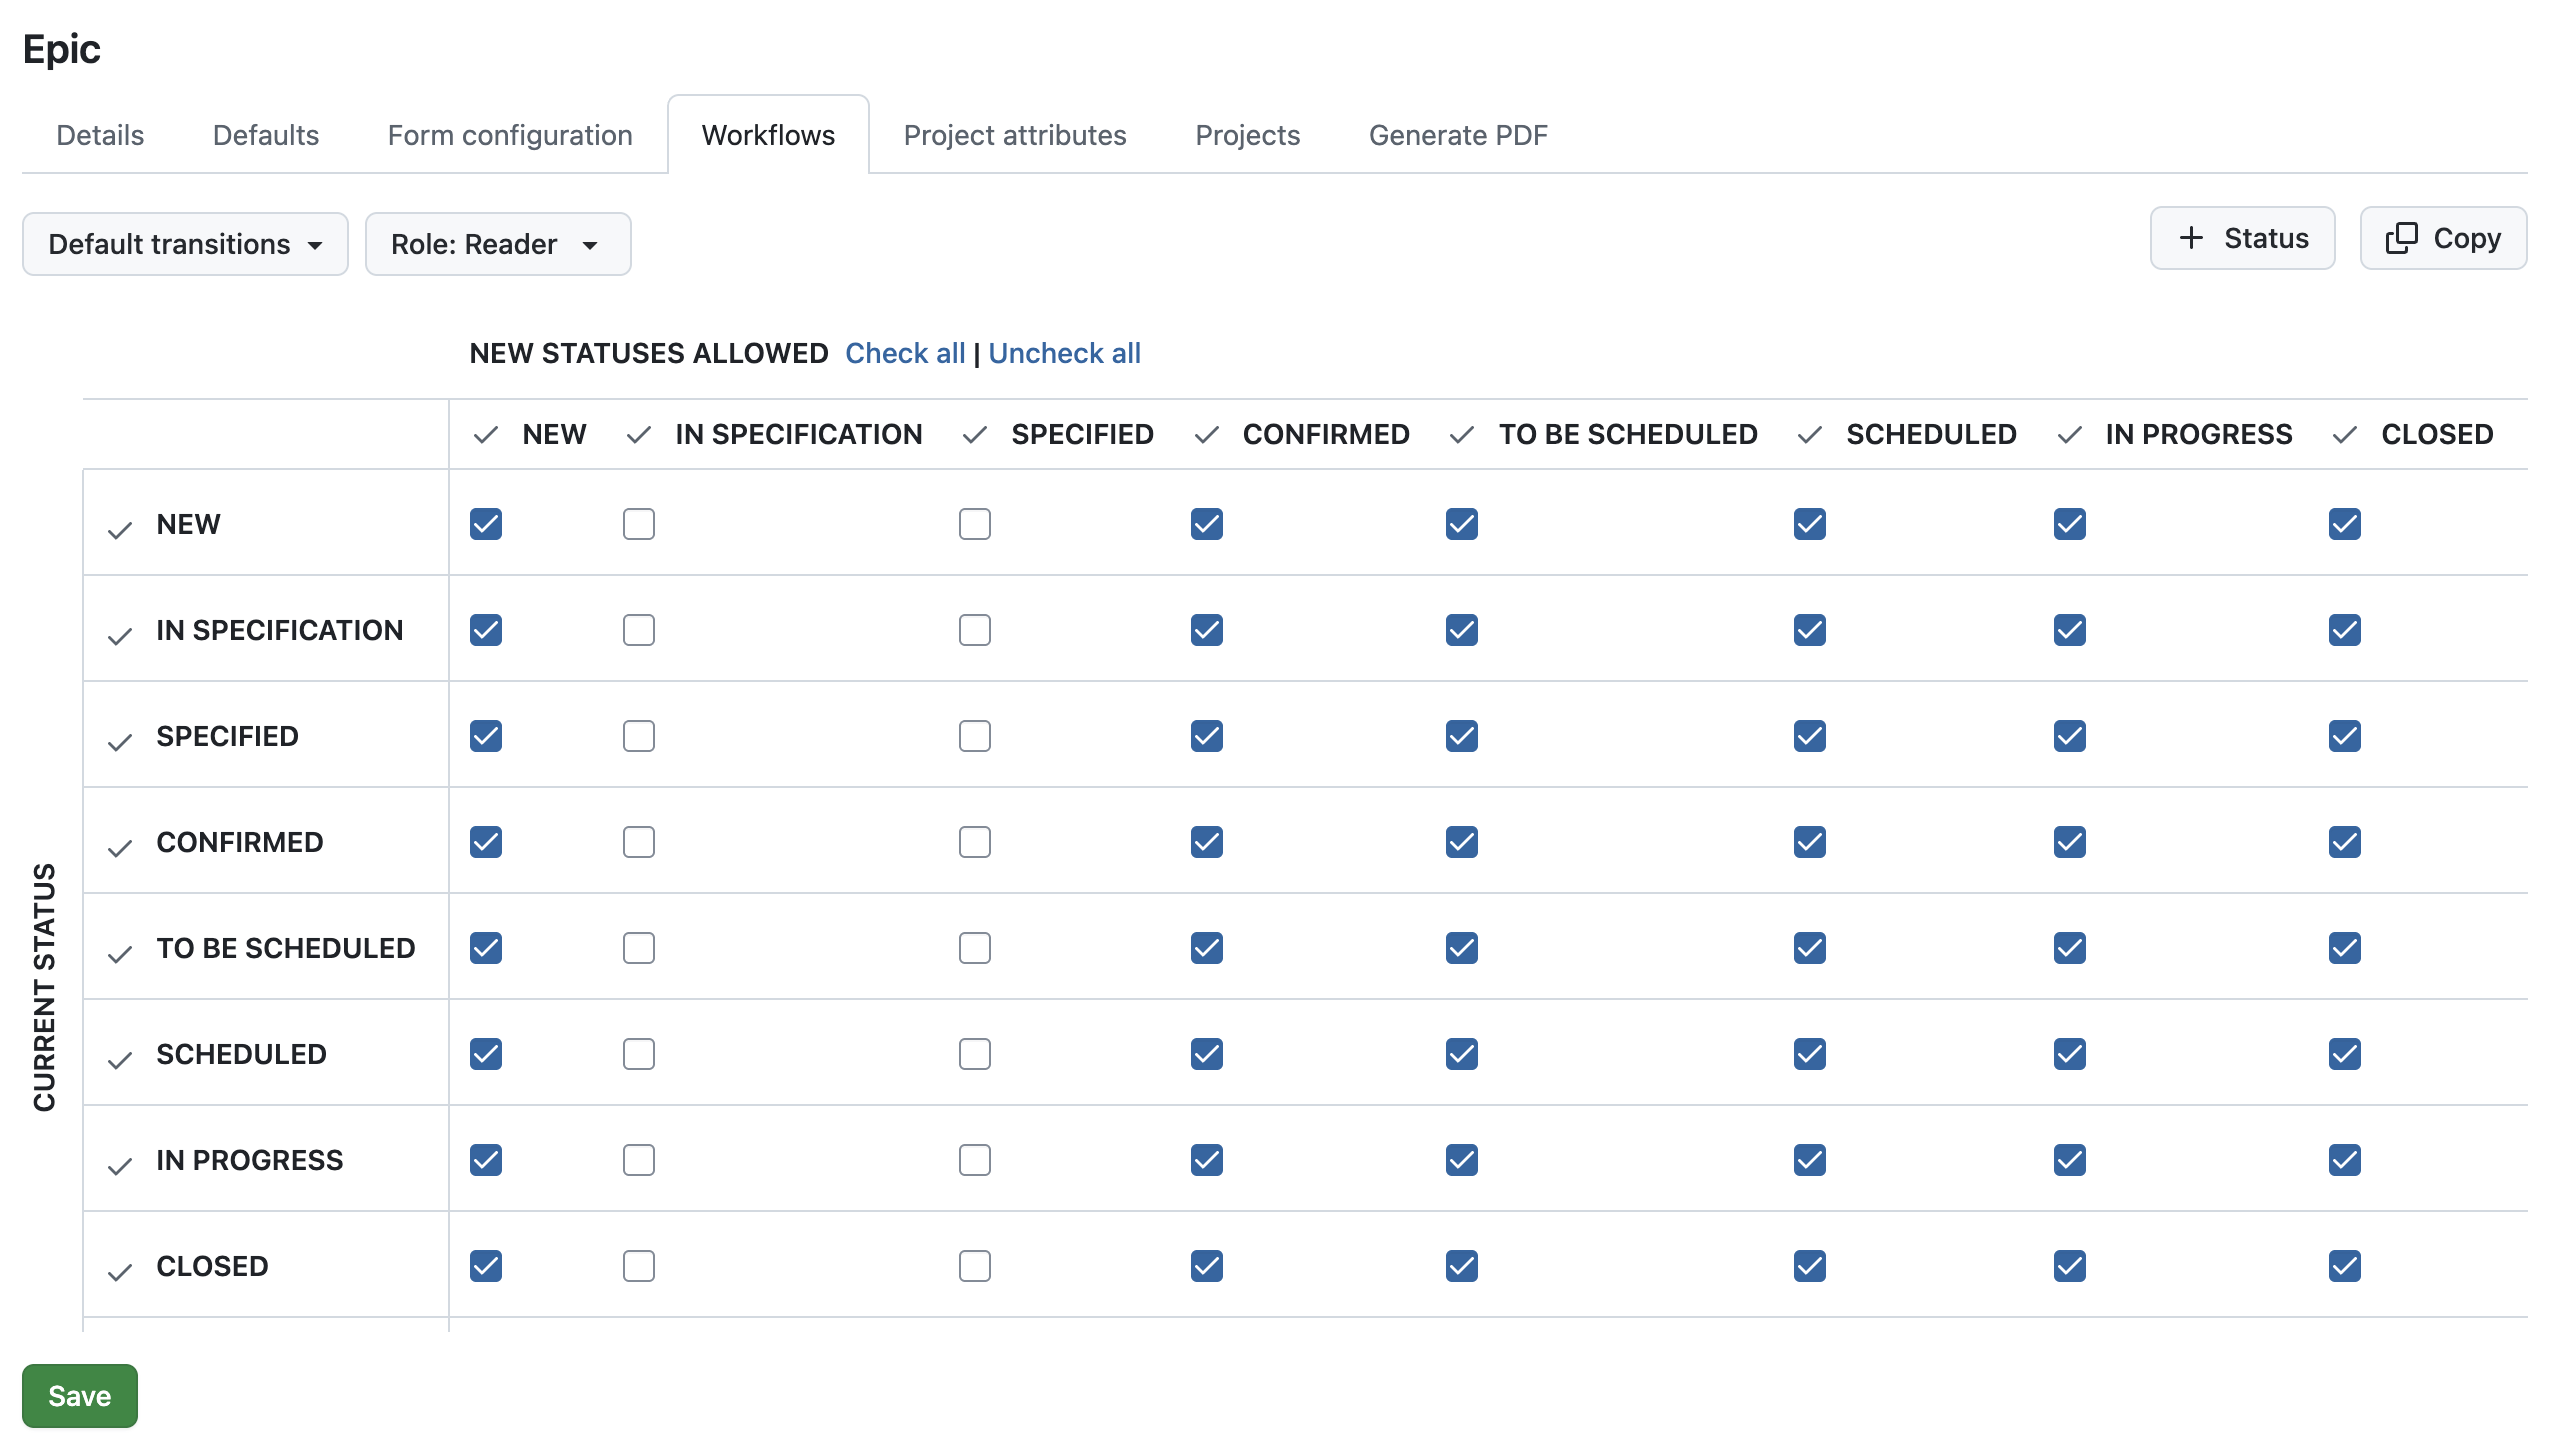
Task: Click the checkmark icon beside SPECIFIED column header
Action: 975,435
